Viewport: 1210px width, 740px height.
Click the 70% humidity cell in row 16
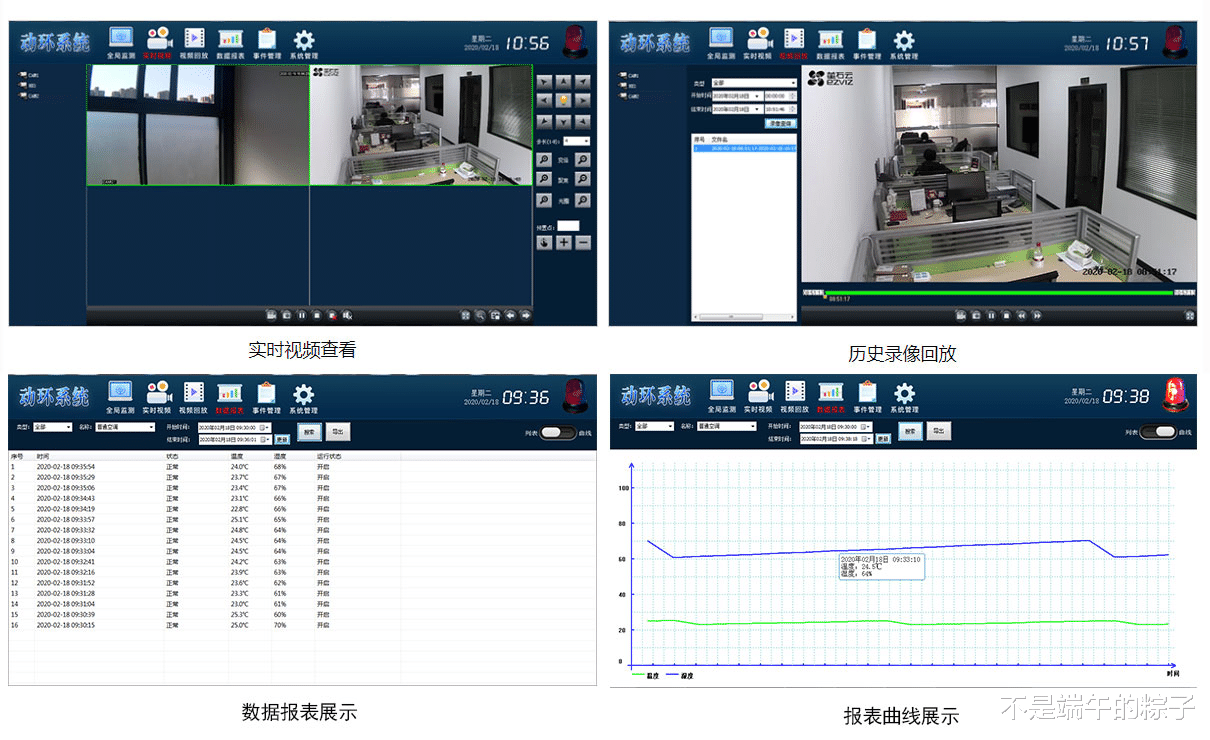[280, 625]
